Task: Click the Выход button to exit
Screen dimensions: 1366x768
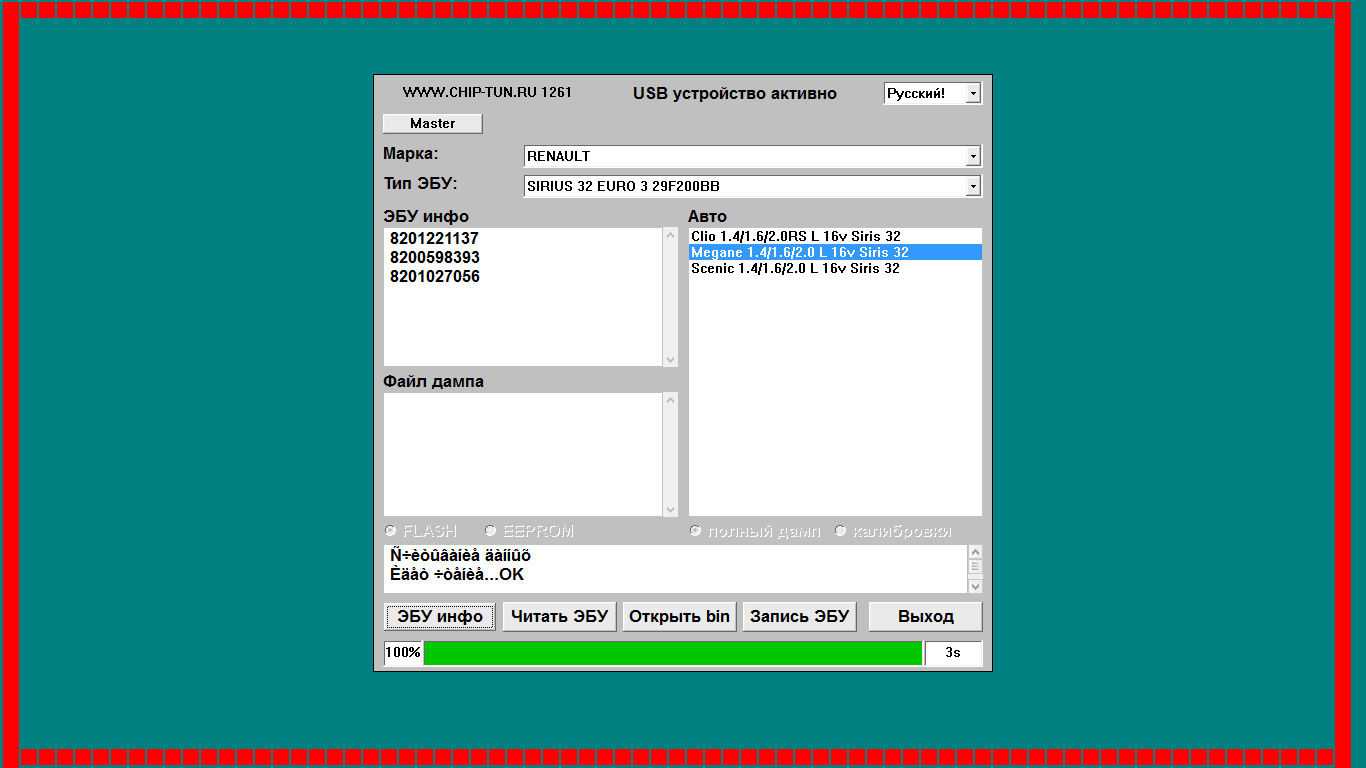Action: 925,616
